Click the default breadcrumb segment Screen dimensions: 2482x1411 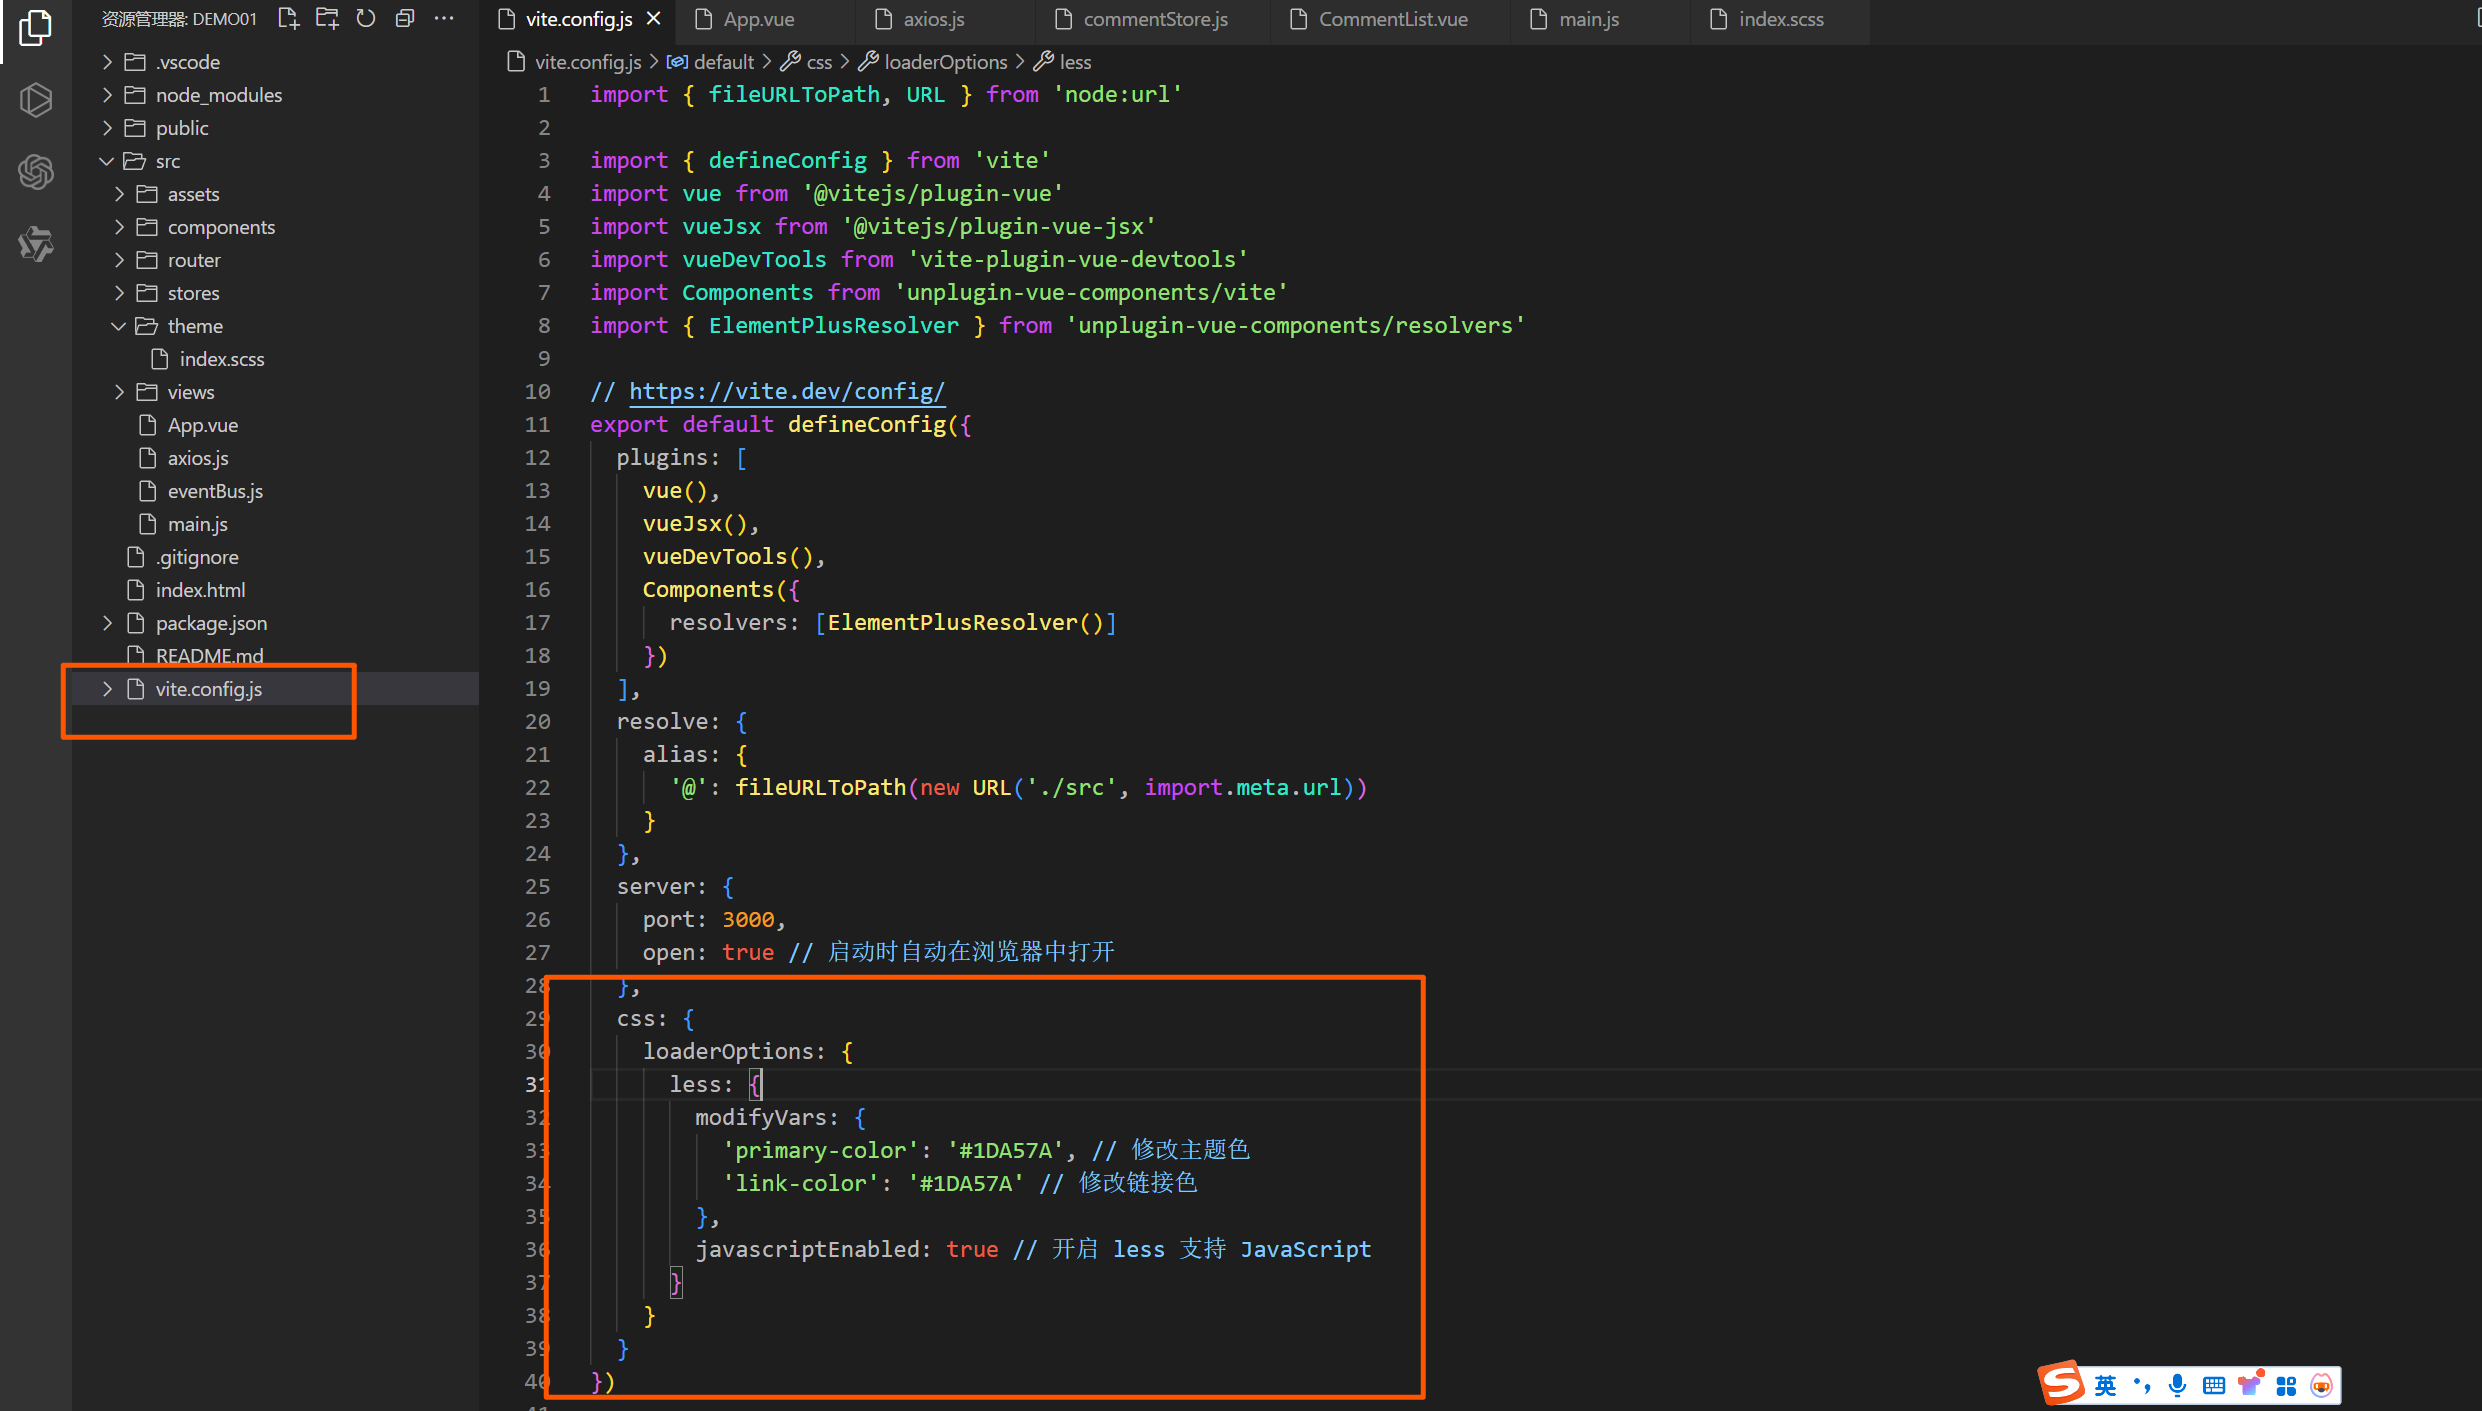711,62
